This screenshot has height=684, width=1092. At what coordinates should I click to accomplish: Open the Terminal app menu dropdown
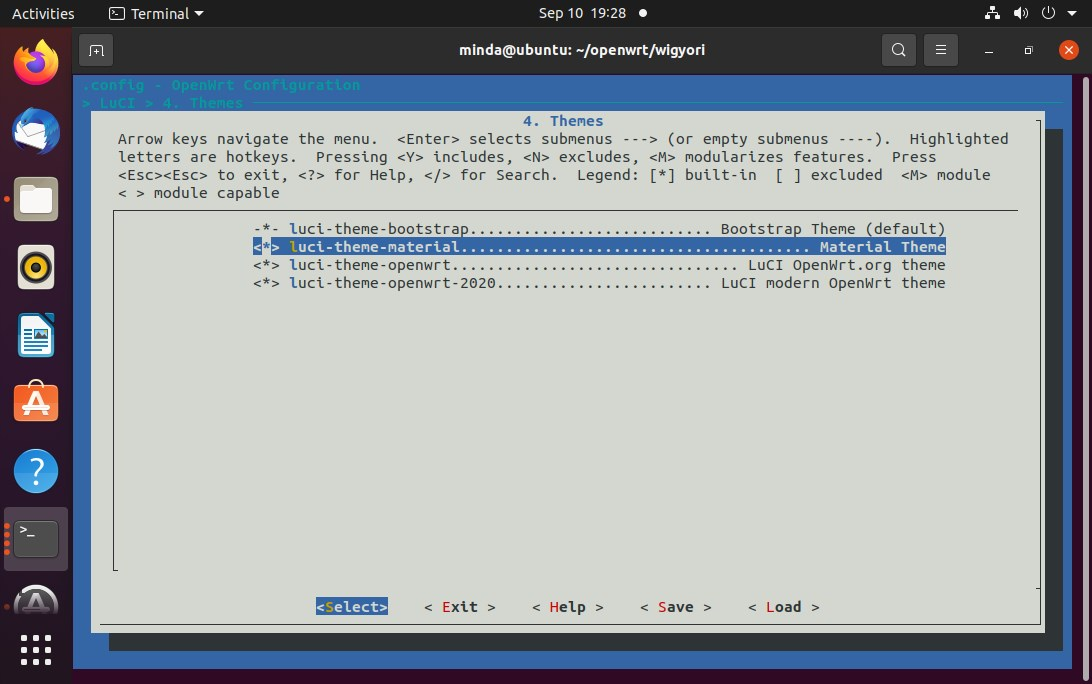tap(157, 13)
